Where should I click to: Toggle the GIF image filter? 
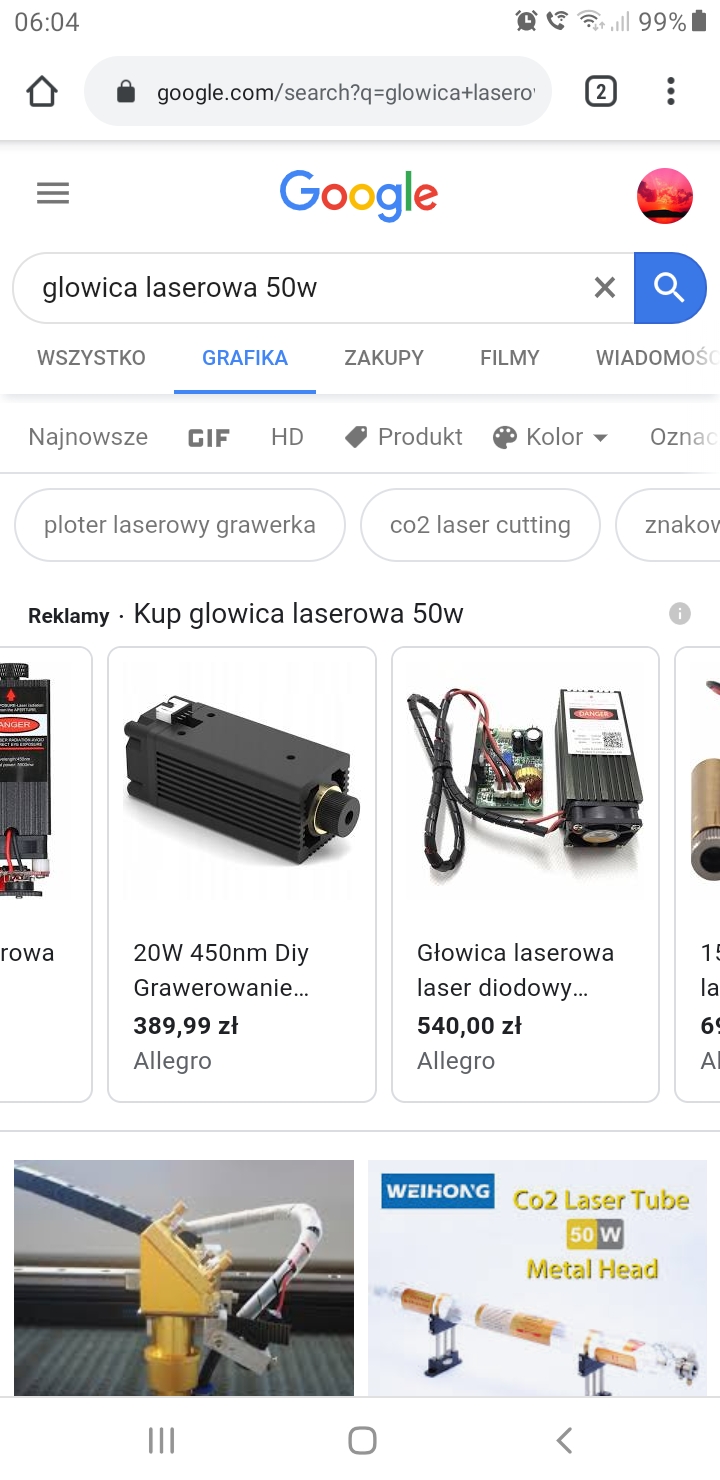(209, 437)
